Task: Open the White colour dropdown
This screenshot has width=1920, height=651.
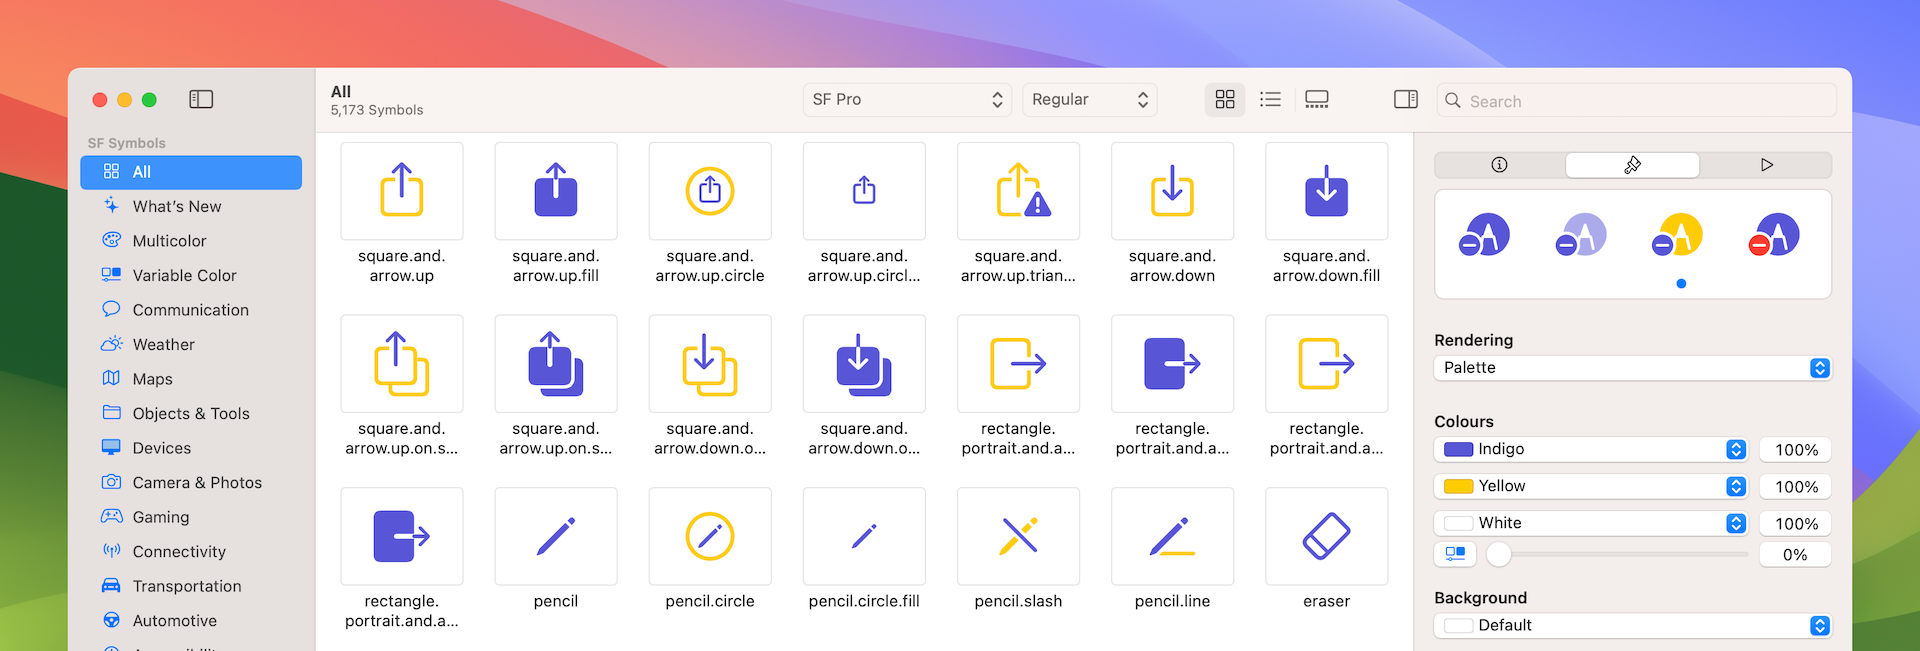Action: (x=1591, y=523)
